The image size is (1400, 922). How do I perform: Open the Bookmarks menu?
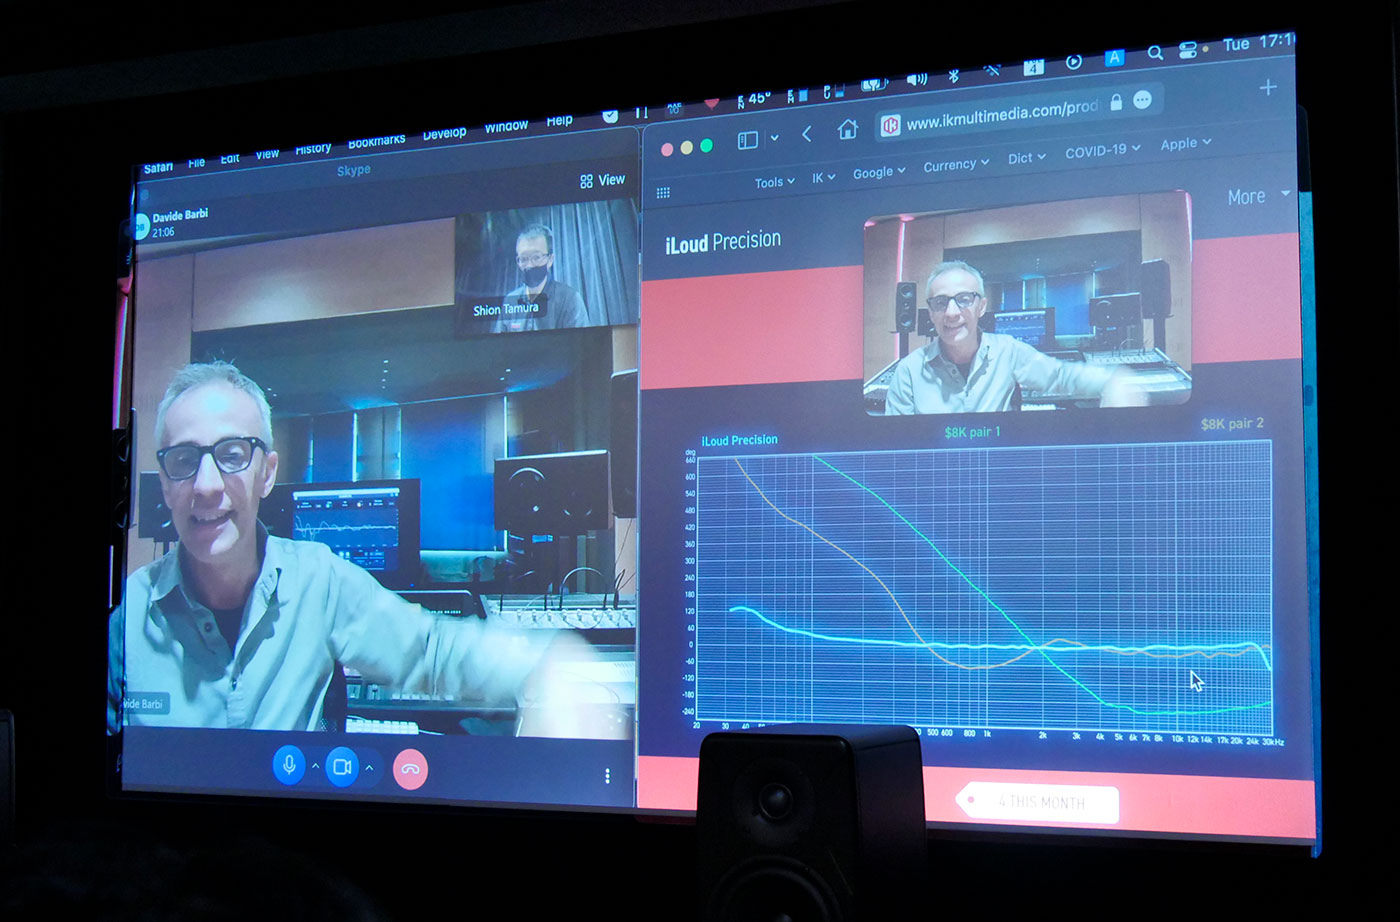[x=376, y=141]
